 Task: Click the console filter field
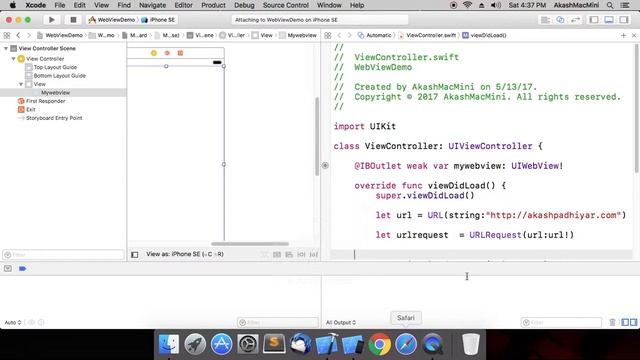pyautogui.click(x=561, y=322)
